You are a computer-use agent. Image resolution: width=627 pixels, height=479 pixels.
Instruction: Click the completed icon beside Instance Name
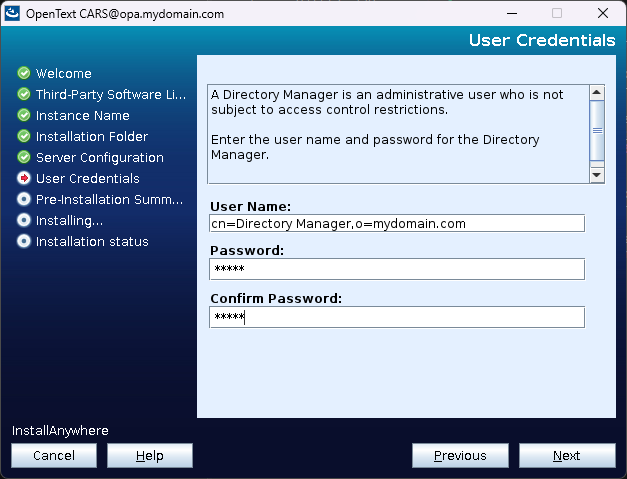coord(24,115)
